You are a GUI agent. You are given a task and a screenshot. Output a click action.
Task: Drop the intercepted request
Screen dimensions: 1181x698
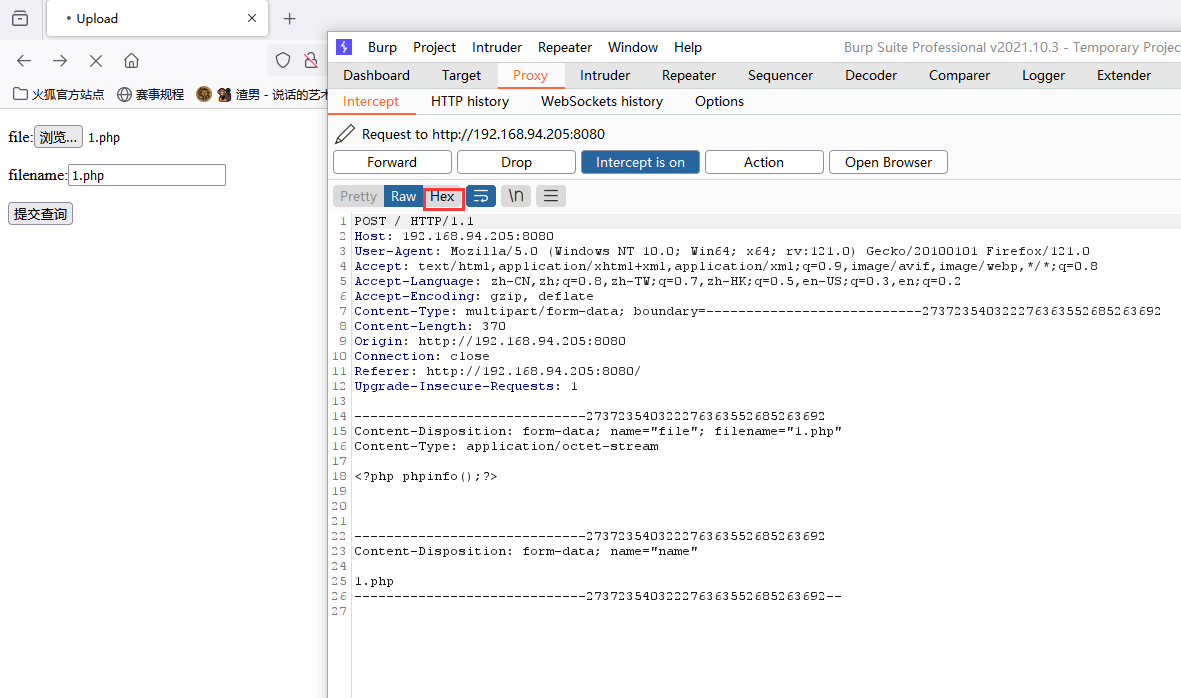coord(516,162)
